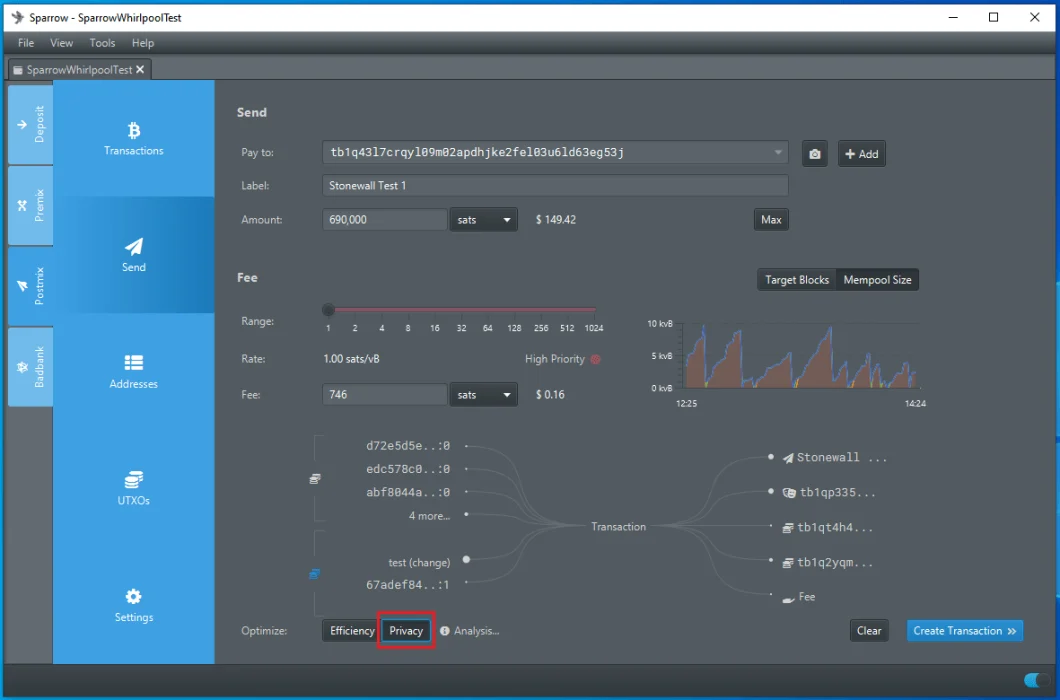This screenshot has height=700, width=1060.
Task: Optimize transaction for Efficiency
Action: tap(352, 631)
